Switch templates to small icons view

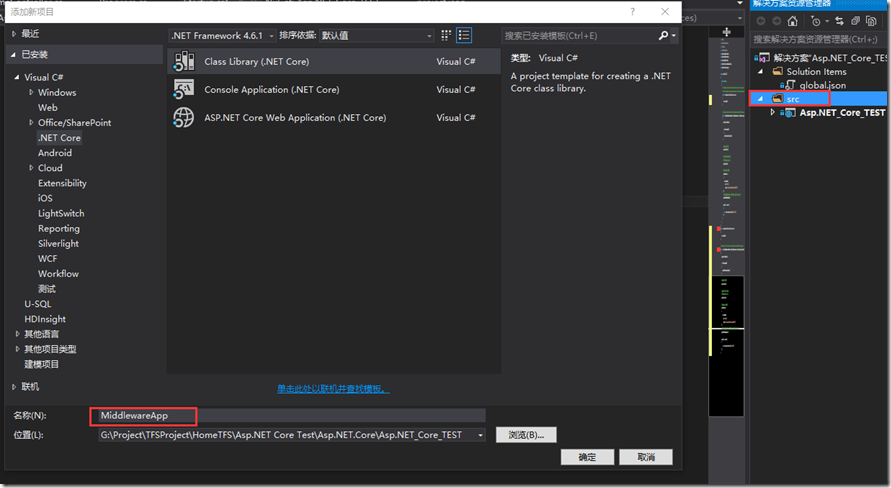446,35
